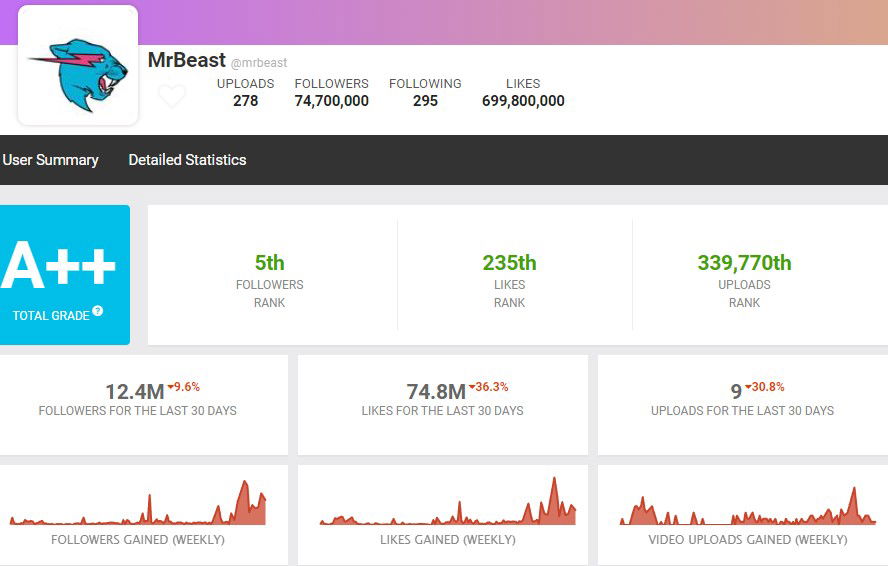888x566 pixels.
Task: Click the 235th likes rank value
Action: [509, 263]
